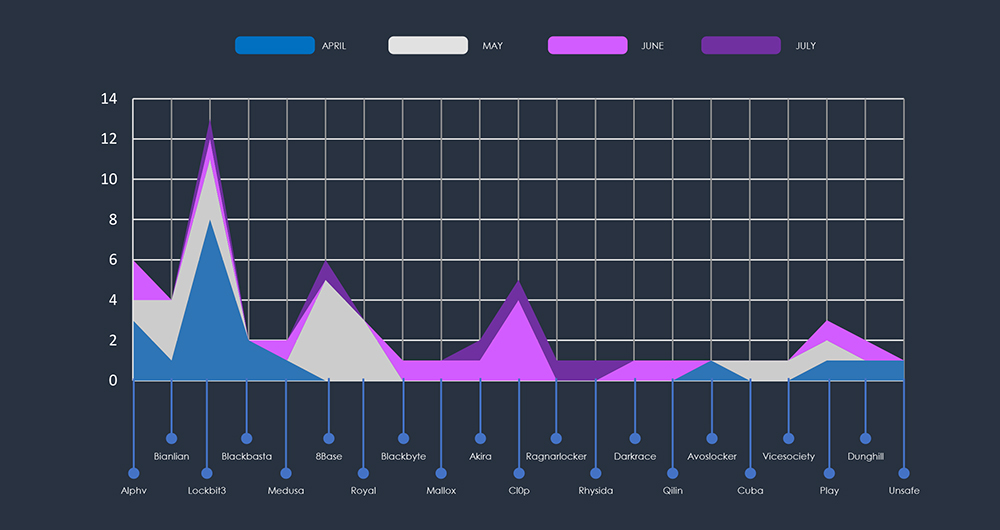Click the marker dot above Mallox
Image resolution: width=1000 pixels, height=530 pixels.
441,473
